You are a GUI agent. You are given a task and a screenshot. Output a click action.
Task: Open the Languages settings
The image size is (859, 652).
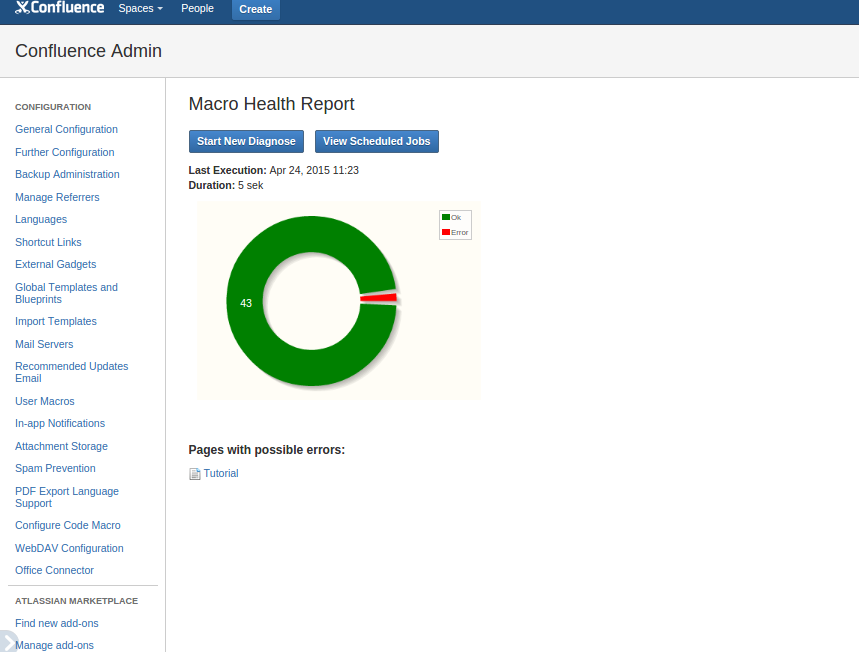pos(41,219)
